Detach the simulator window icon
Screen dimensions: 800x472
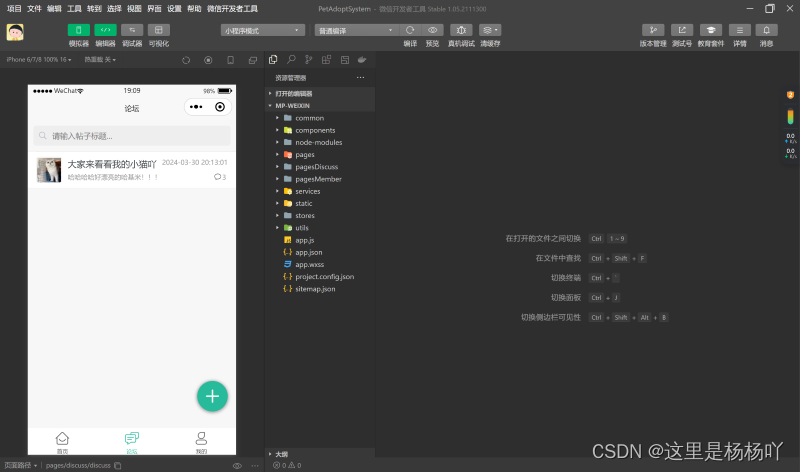pos(253,60)
